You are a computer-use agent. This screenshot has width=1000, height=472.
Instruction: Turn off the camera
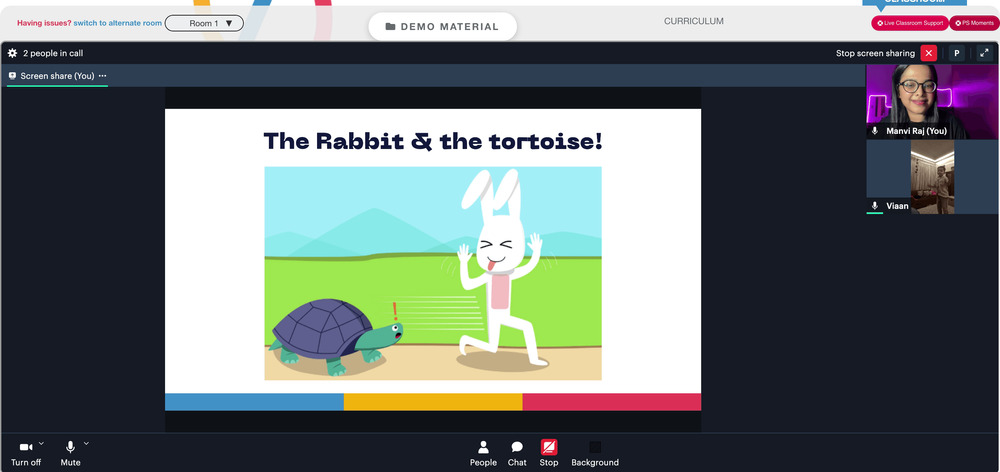[26, 454]
